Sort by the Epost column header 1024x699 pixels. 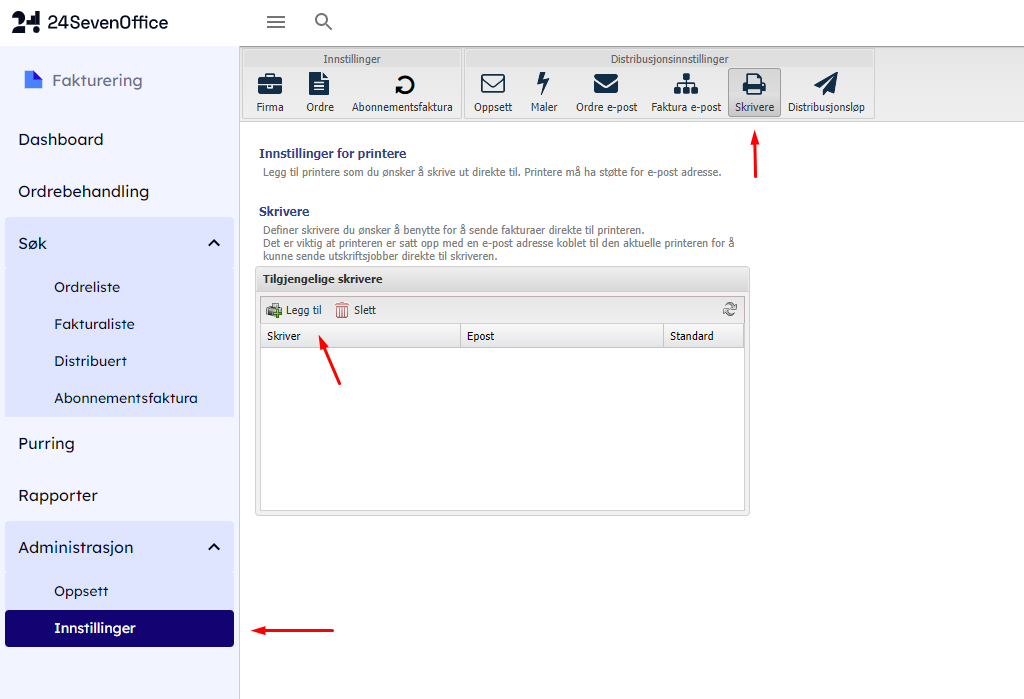561,336
